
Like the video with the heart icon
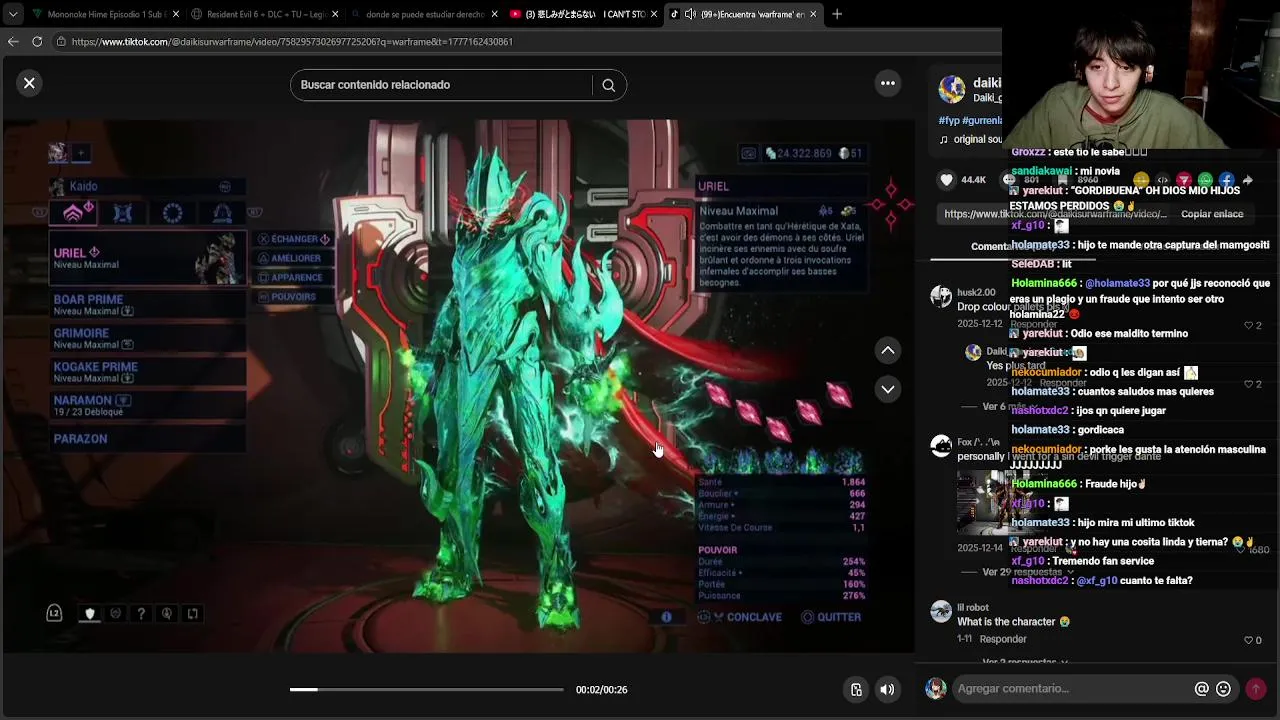pos(946,180)
